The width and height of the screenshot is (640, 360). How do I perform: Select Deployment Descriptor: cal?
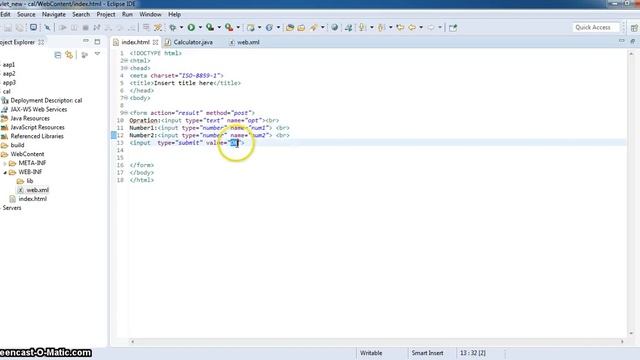[x=46, y=100]
